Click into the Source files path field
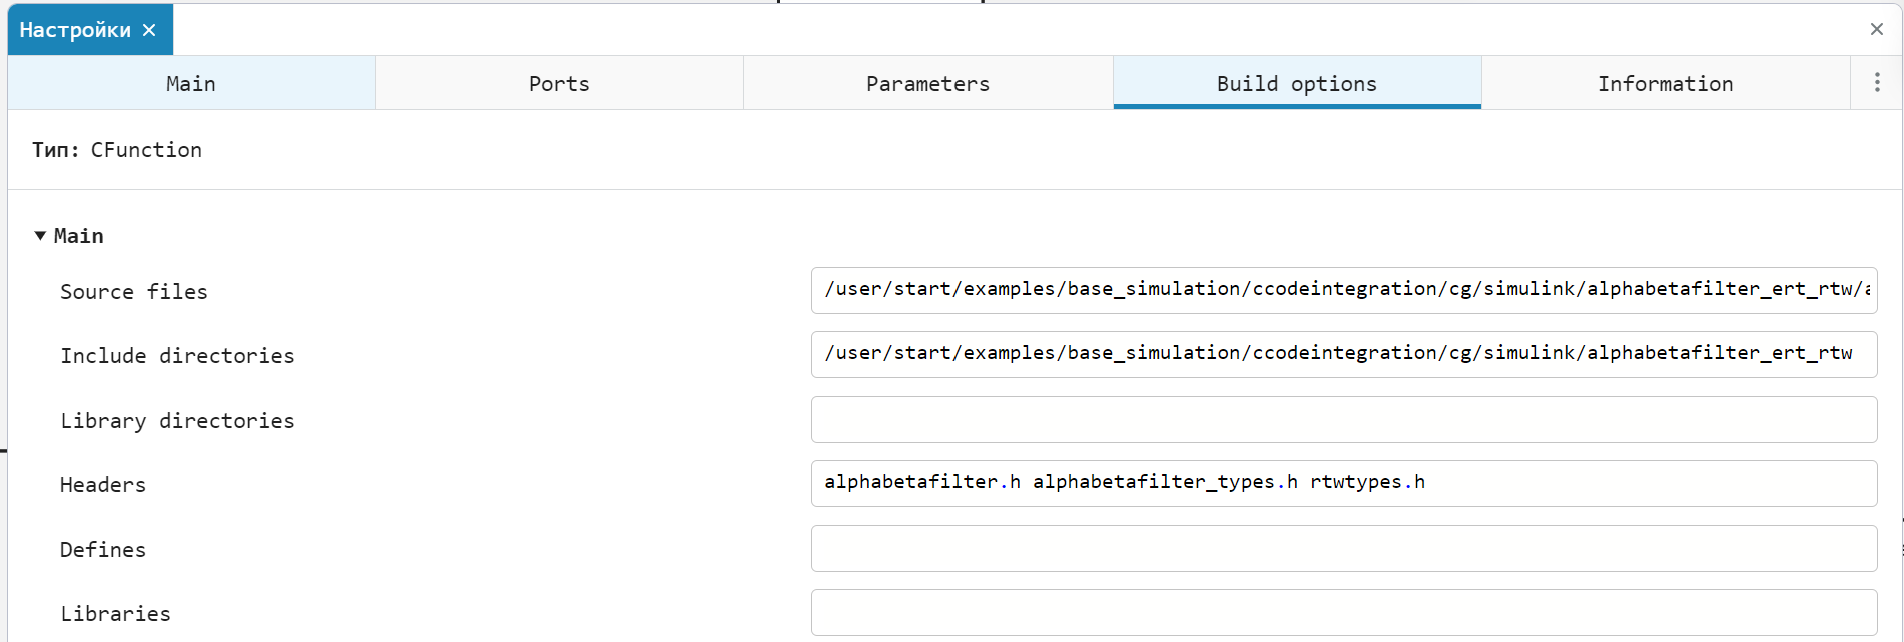The width and height of the screenshot is (1904, 642). (x=1343, y=290)
